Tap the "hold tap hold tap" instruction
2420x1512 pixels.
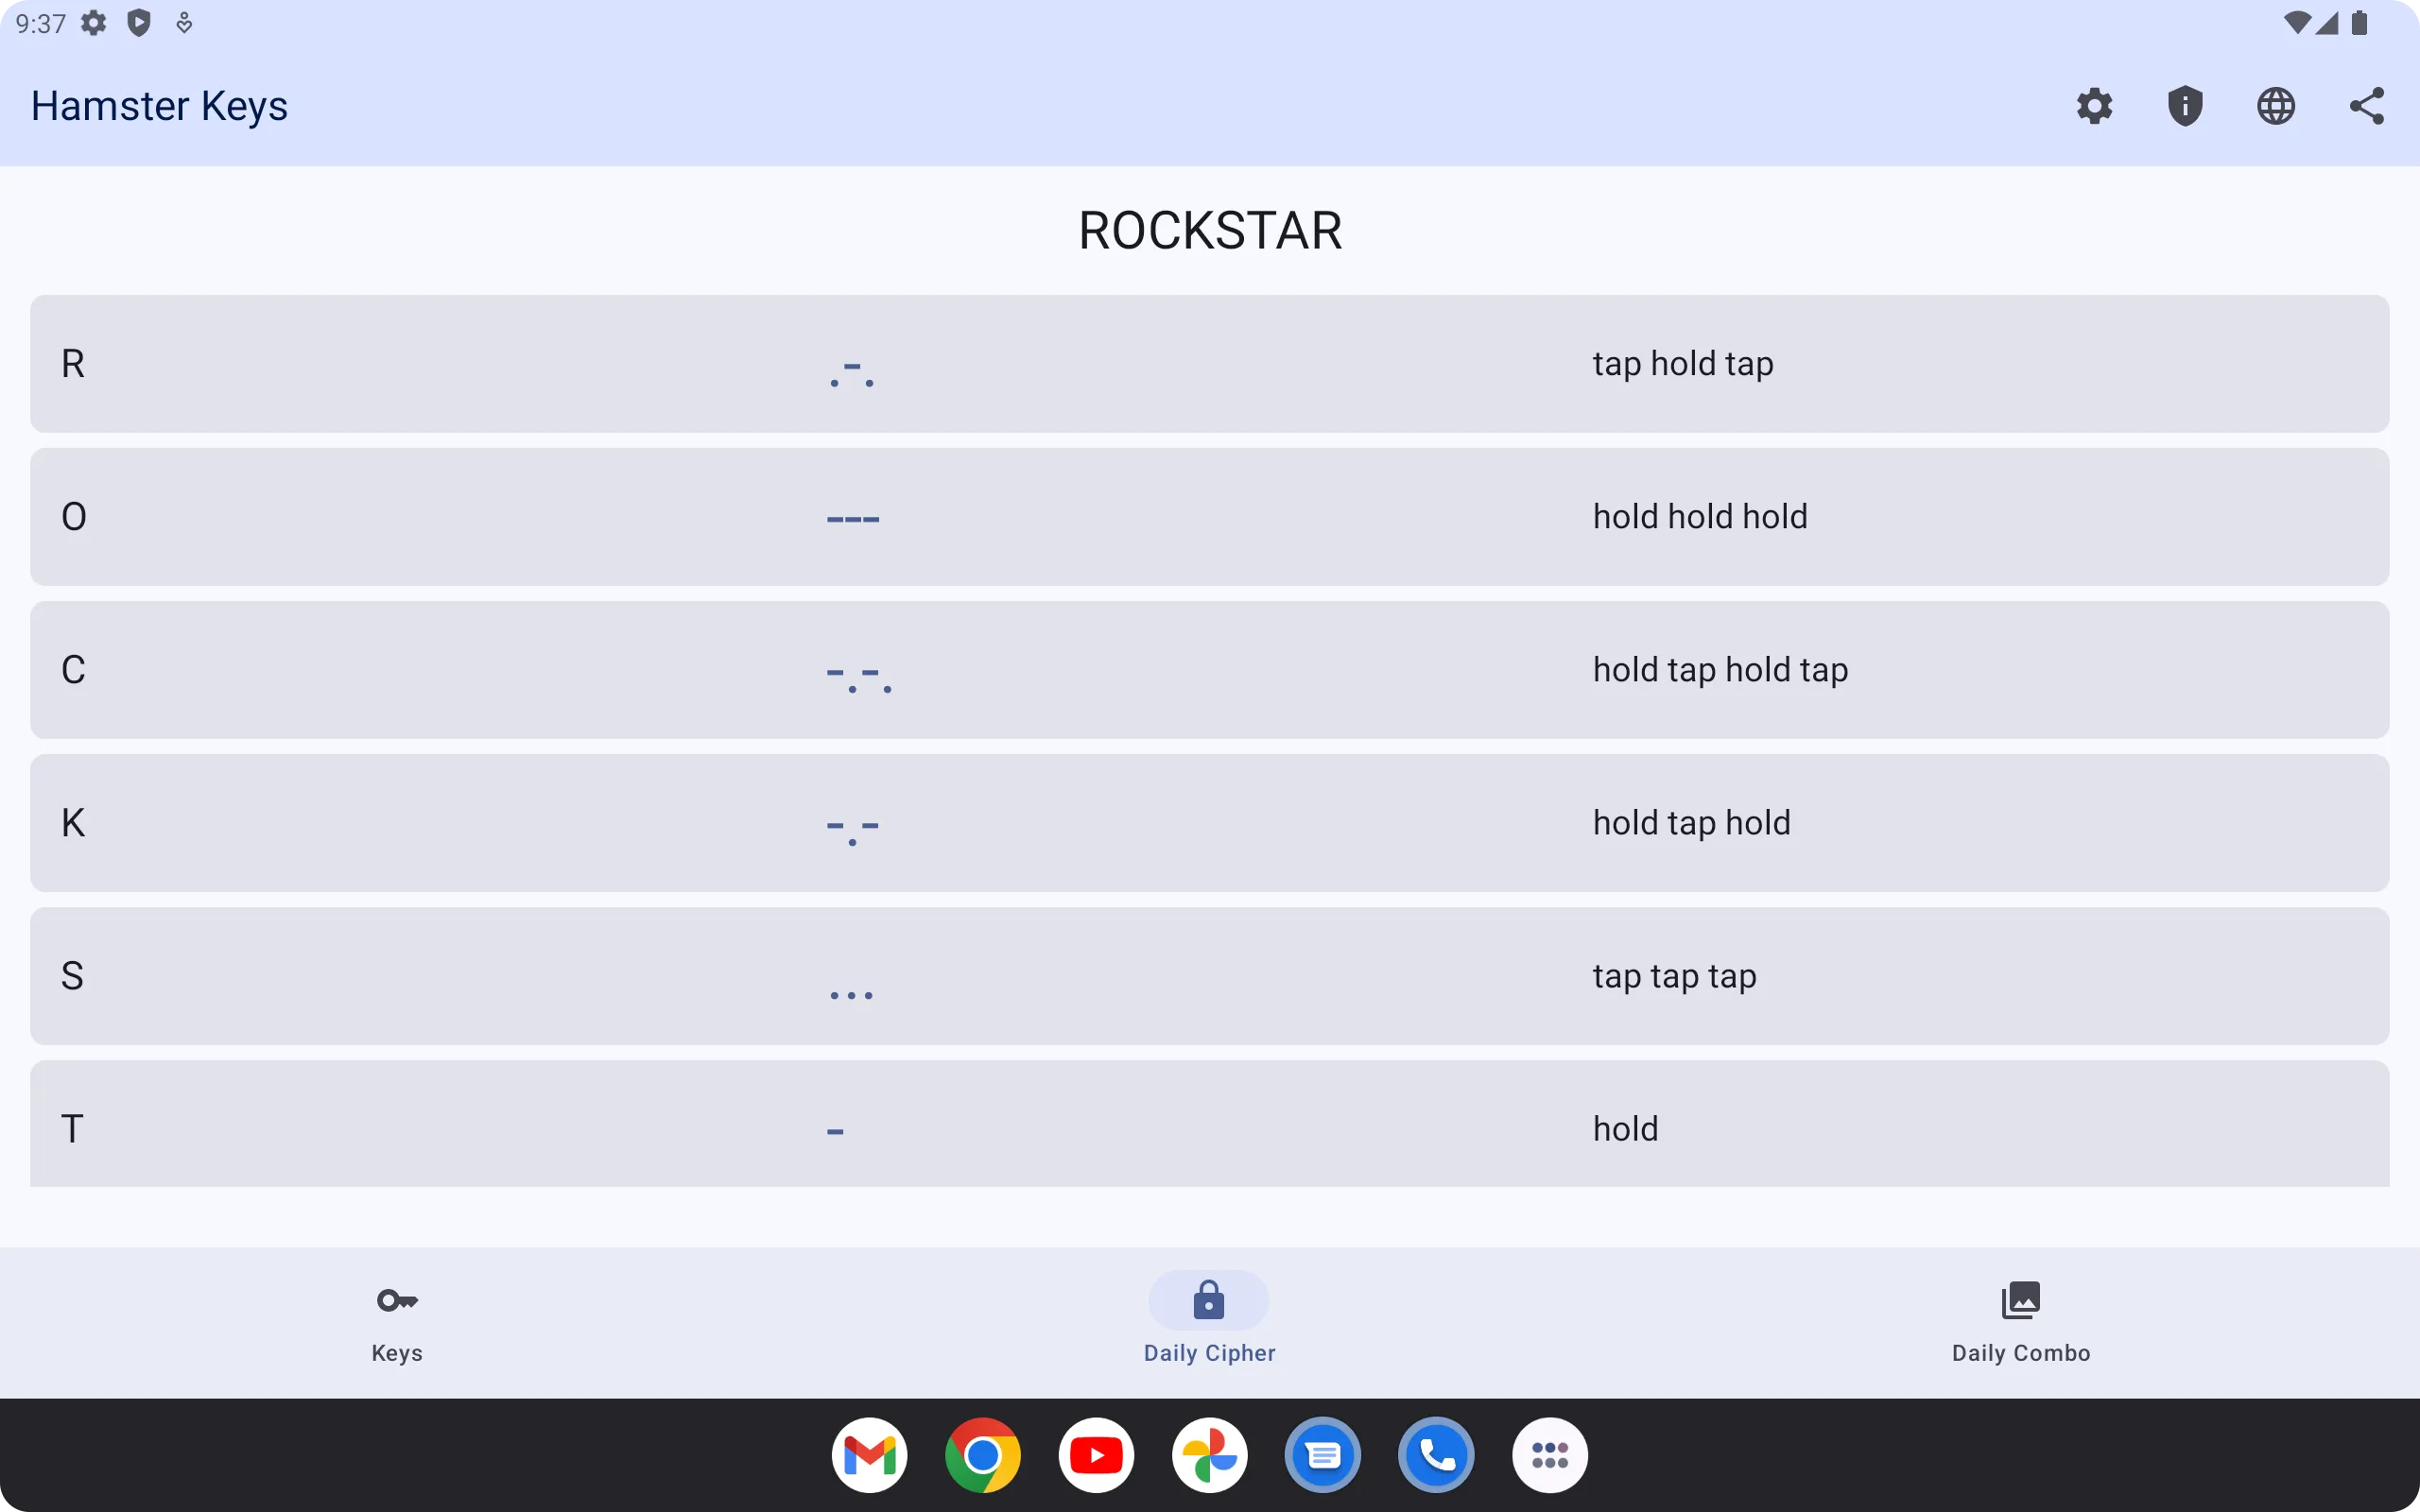click(x=1720, y=670)
